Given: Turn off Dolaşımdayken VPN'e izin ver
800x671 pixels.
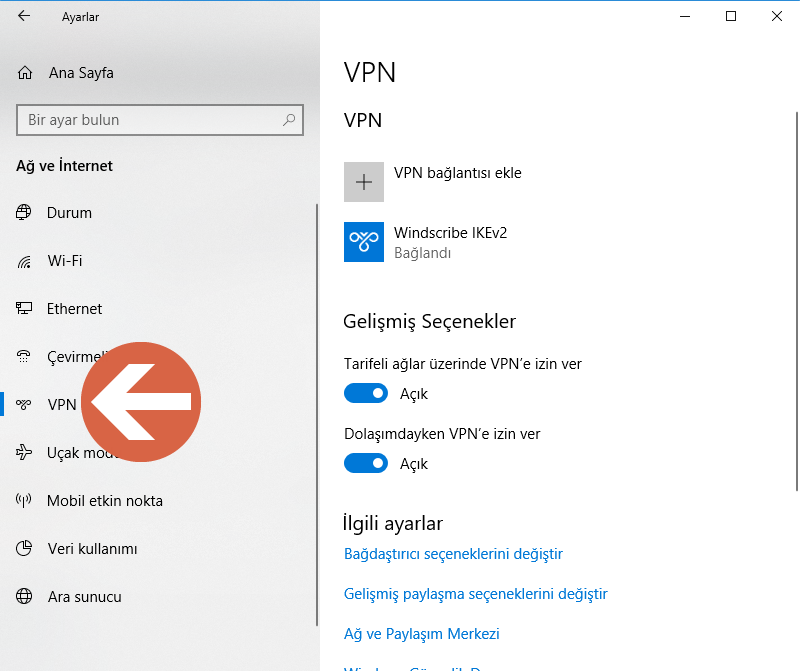Looking at the screenshot, I should [x=366, y=463].
